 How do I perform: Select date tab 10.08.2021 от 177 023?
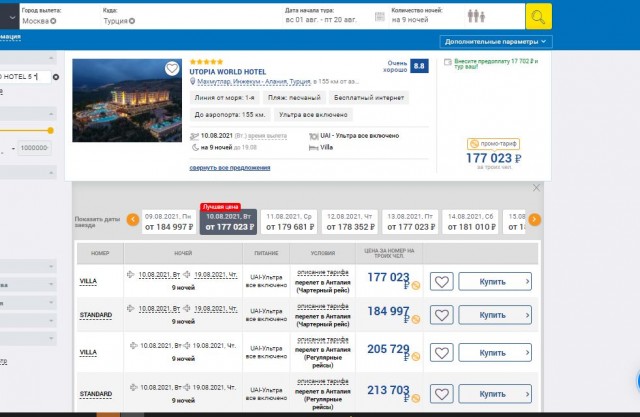[x=229, y=222]
